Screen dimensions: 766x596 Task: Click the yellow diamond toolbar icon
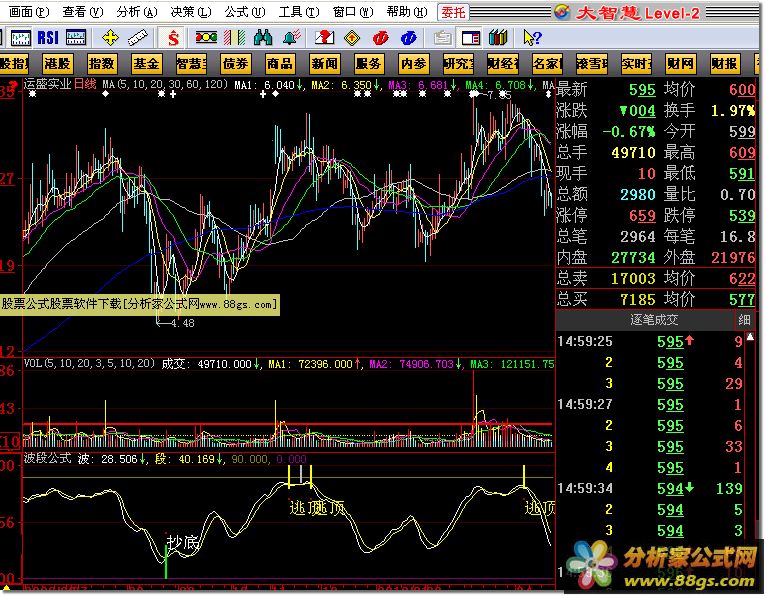pos(352,37)
